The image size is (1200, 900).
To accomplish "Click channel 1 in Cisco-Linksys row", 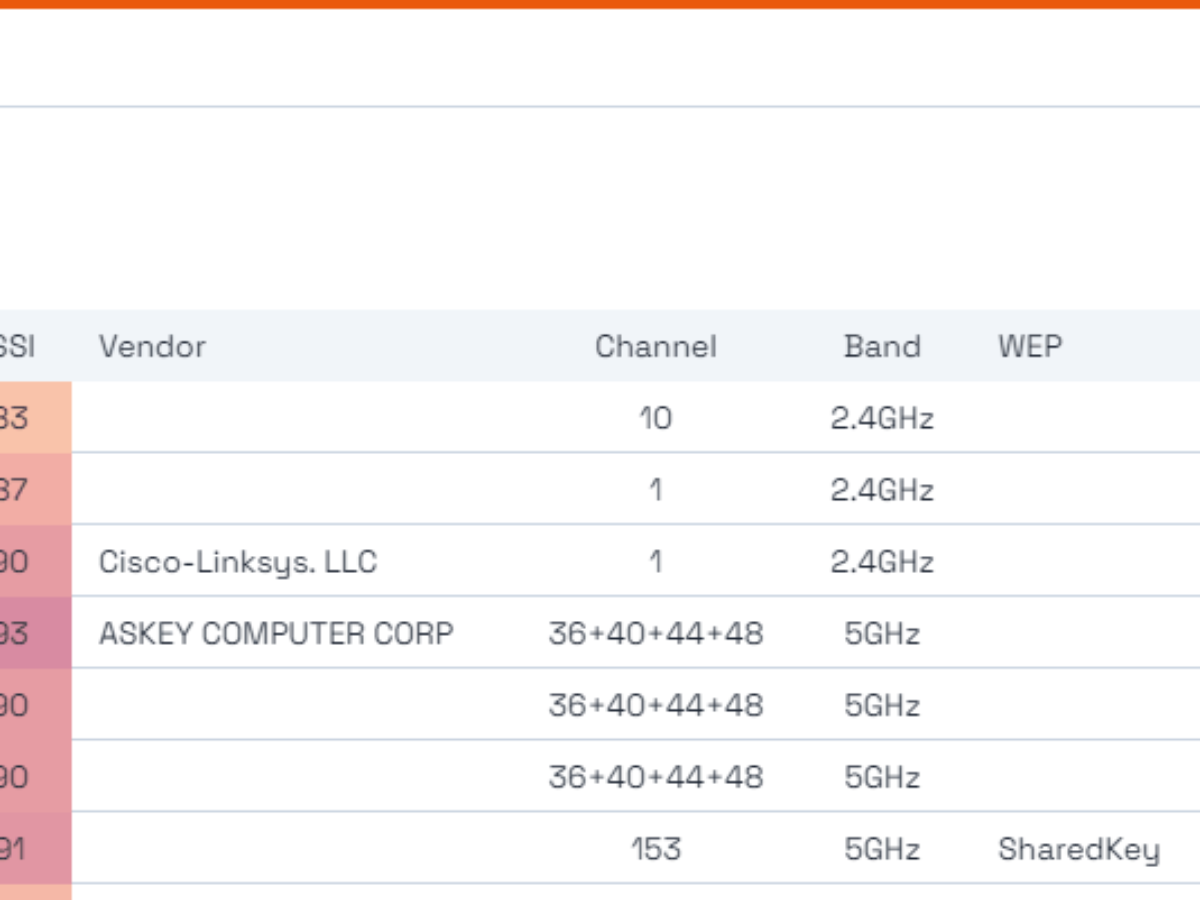I will point(655,562).
